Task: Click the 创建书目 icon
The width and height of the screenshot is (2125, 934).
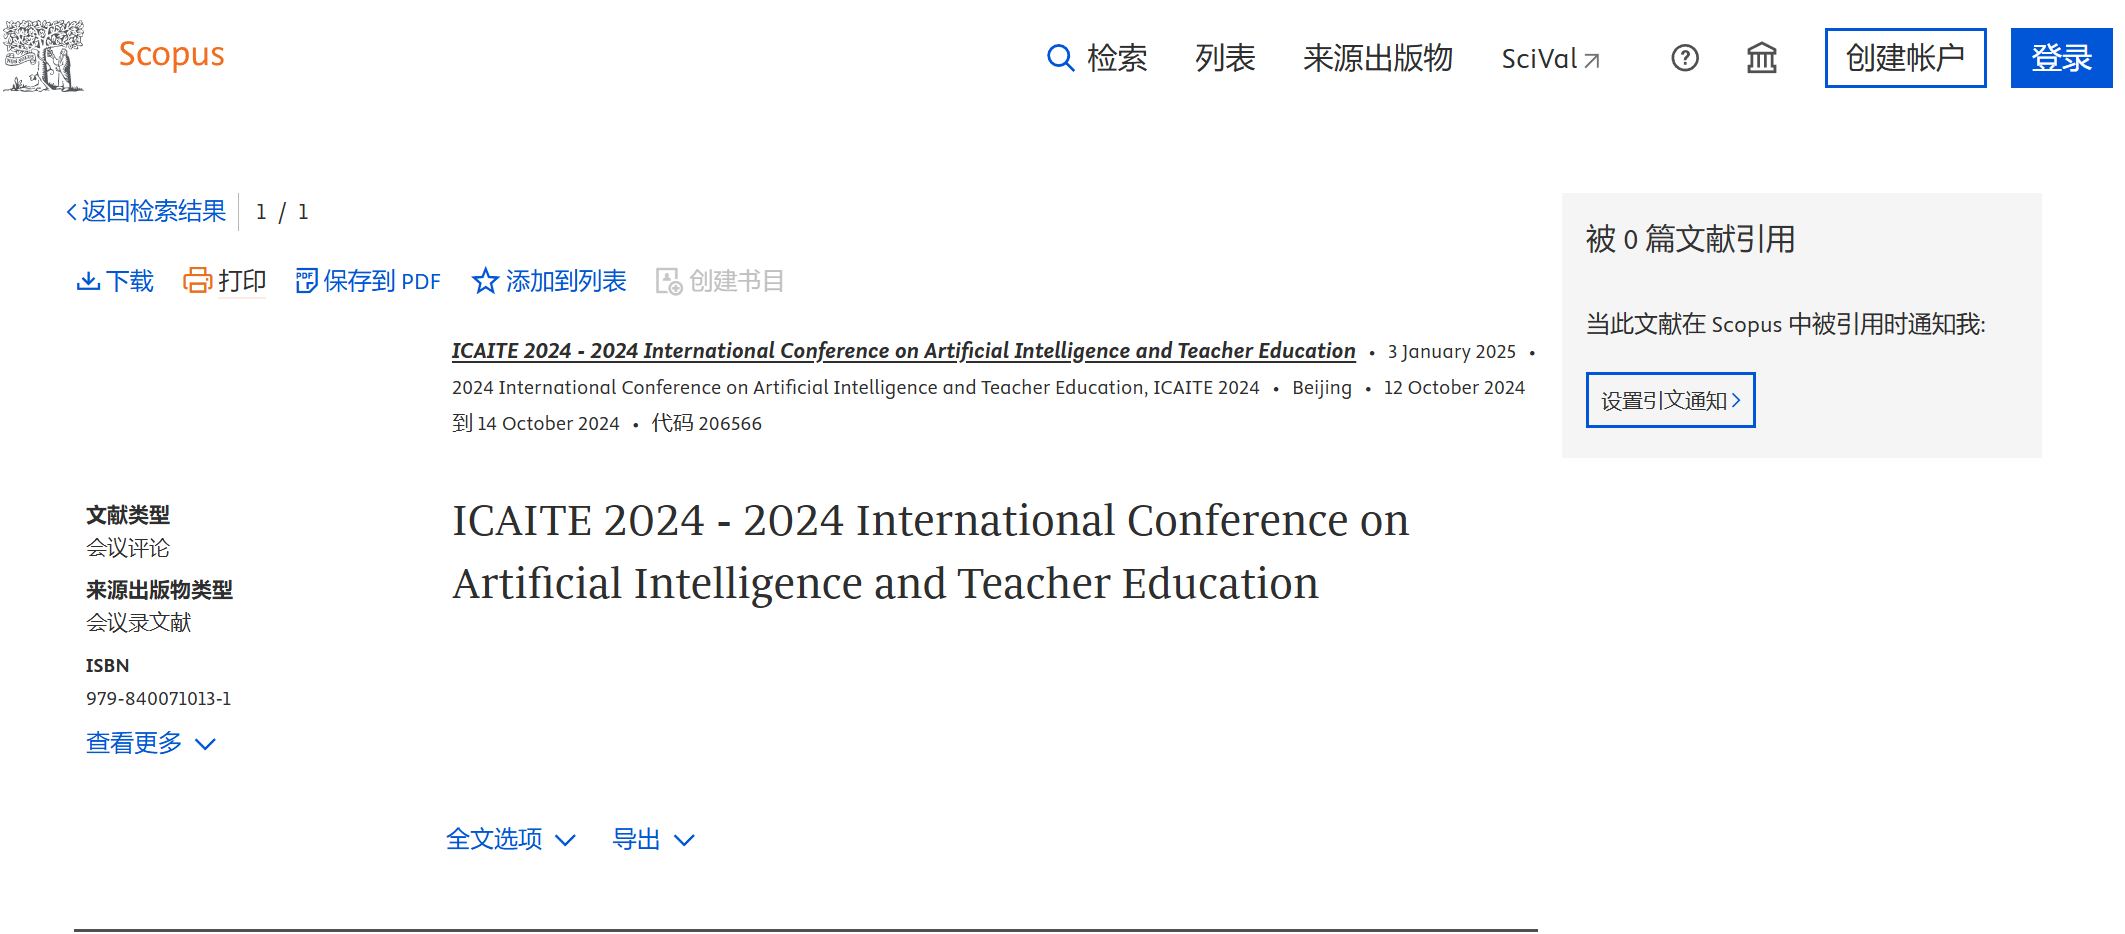Action: tap(668, 281)
